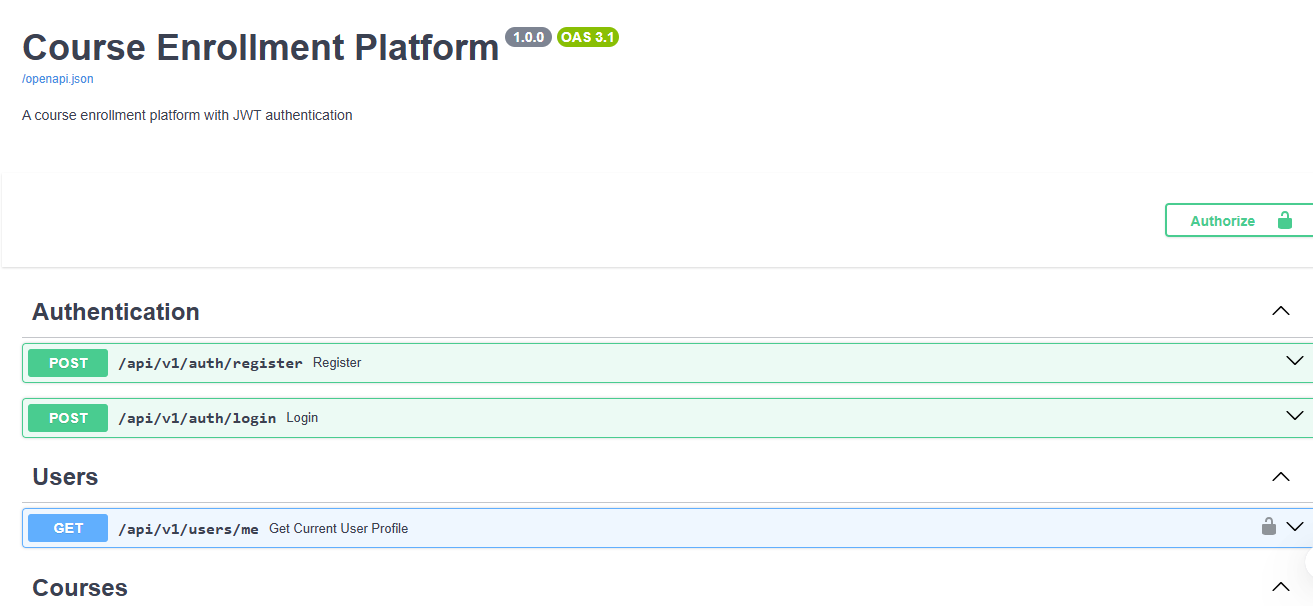Click the Login summary label
This screenshot has width=1313, height=606.
tap(302, 417)
